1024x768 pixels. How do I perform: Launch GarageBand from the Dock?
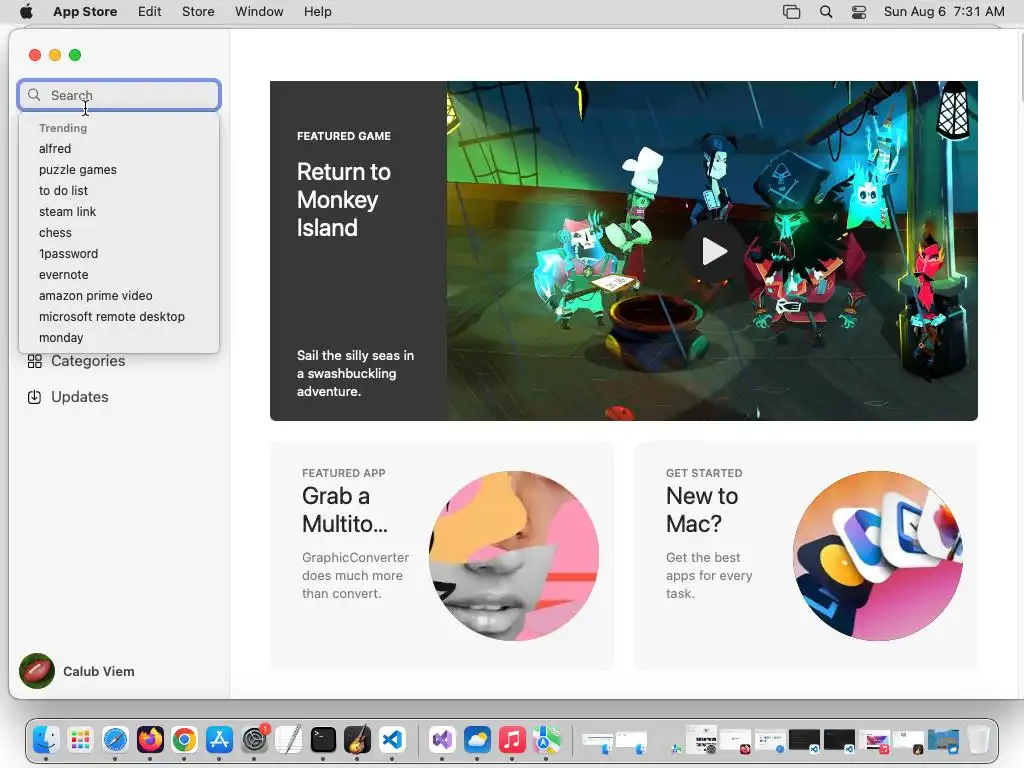click(357, 740)
